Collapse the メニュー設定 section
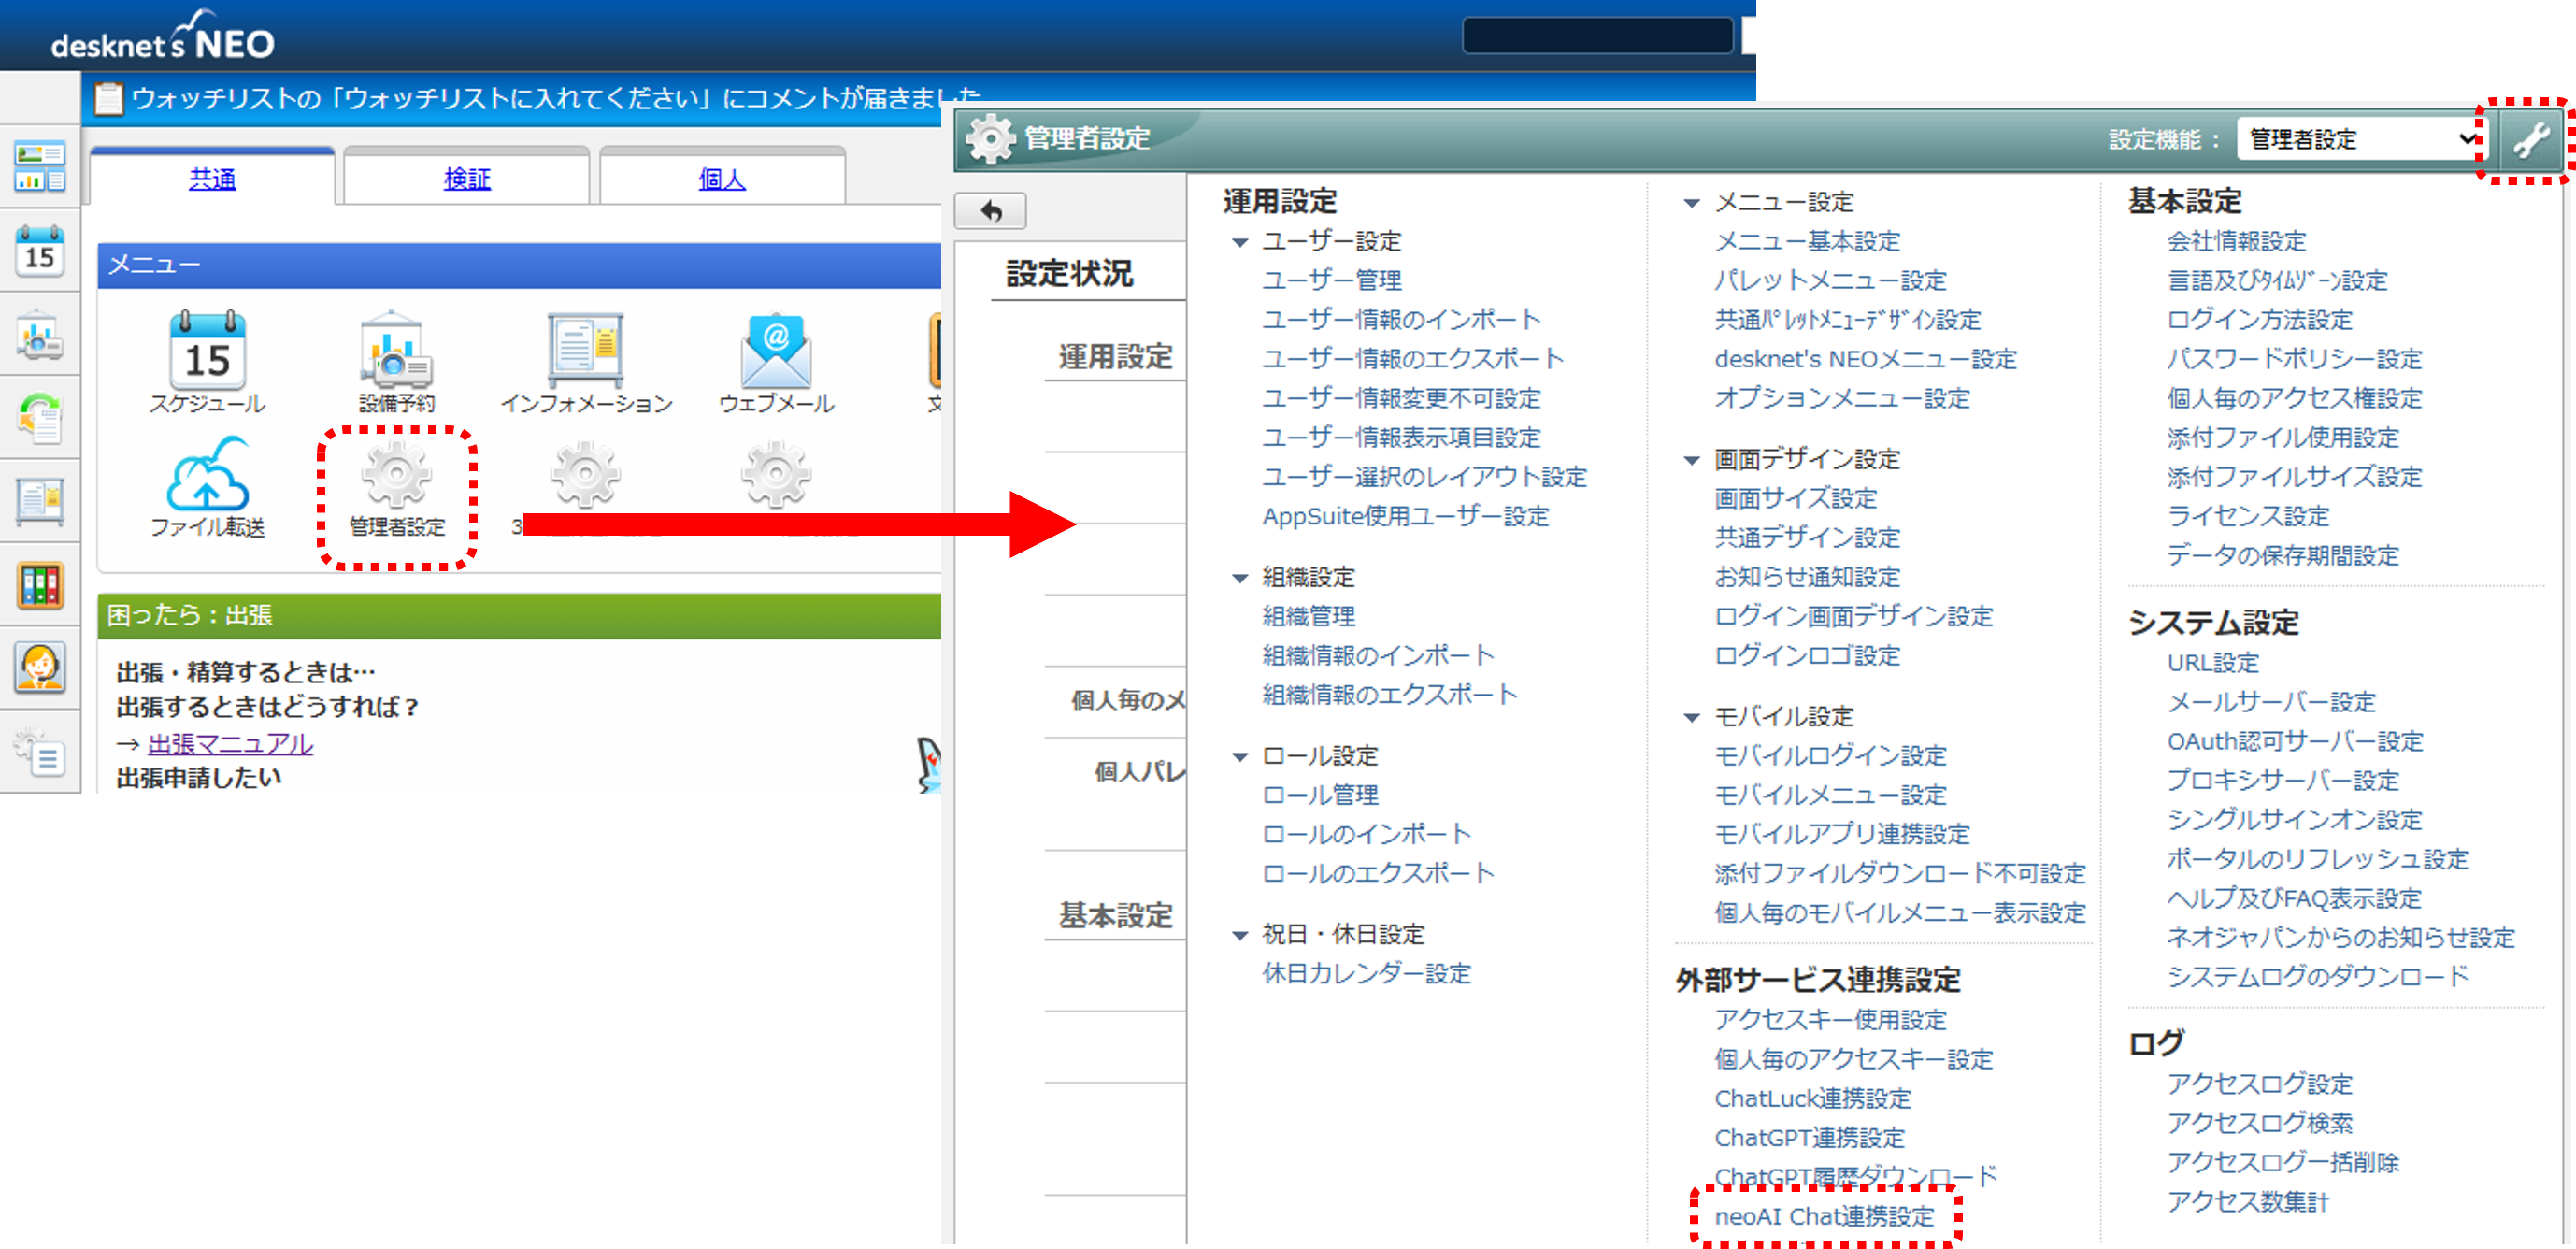Image resolution: width=2576 pixels, height=1249 pixels. click(x=1691, y=203)
